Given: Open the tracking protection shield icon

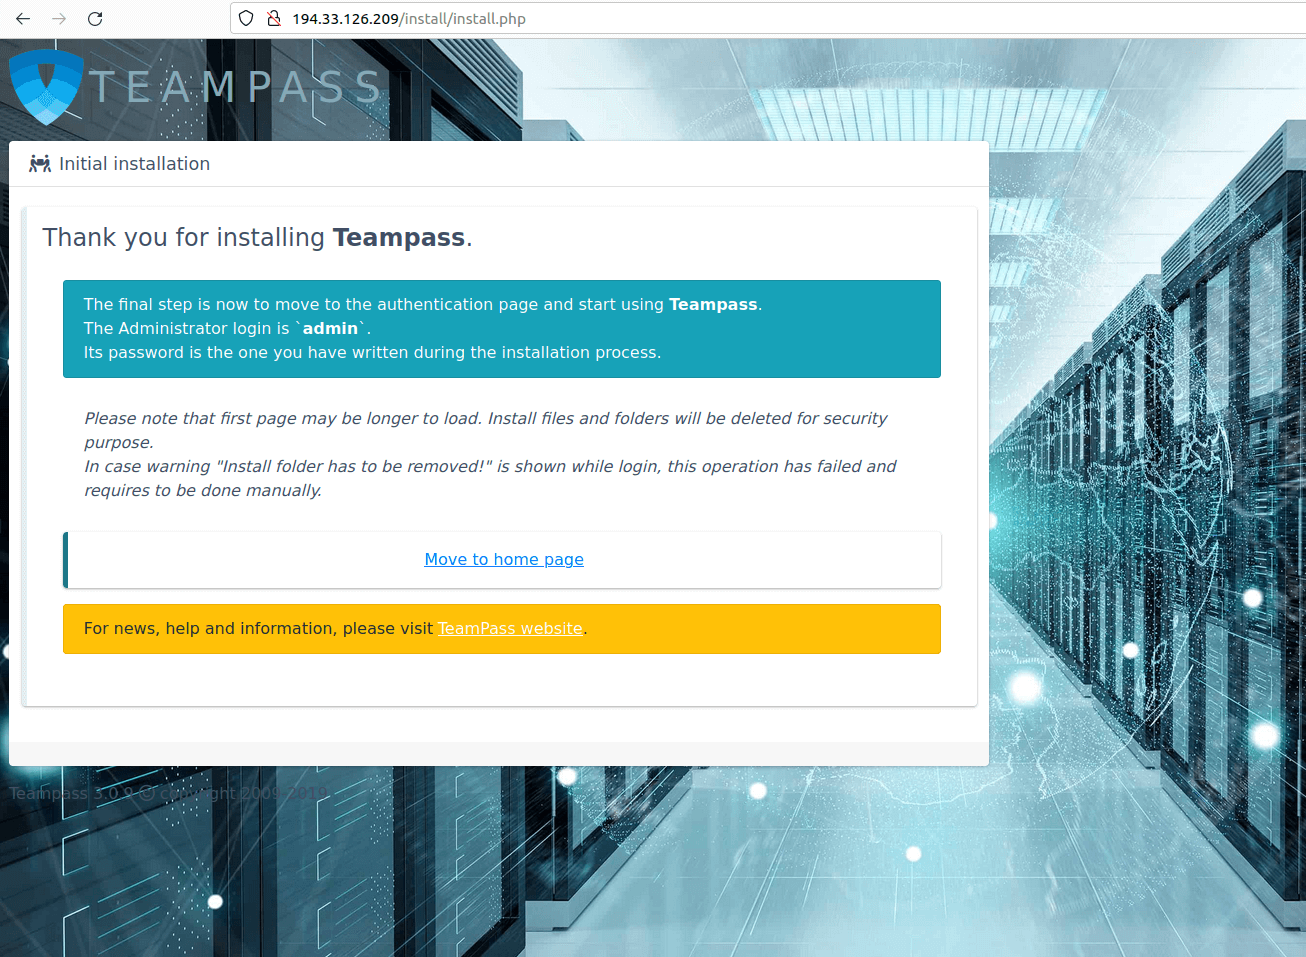Looking at the screenshot, I should 246,19.
